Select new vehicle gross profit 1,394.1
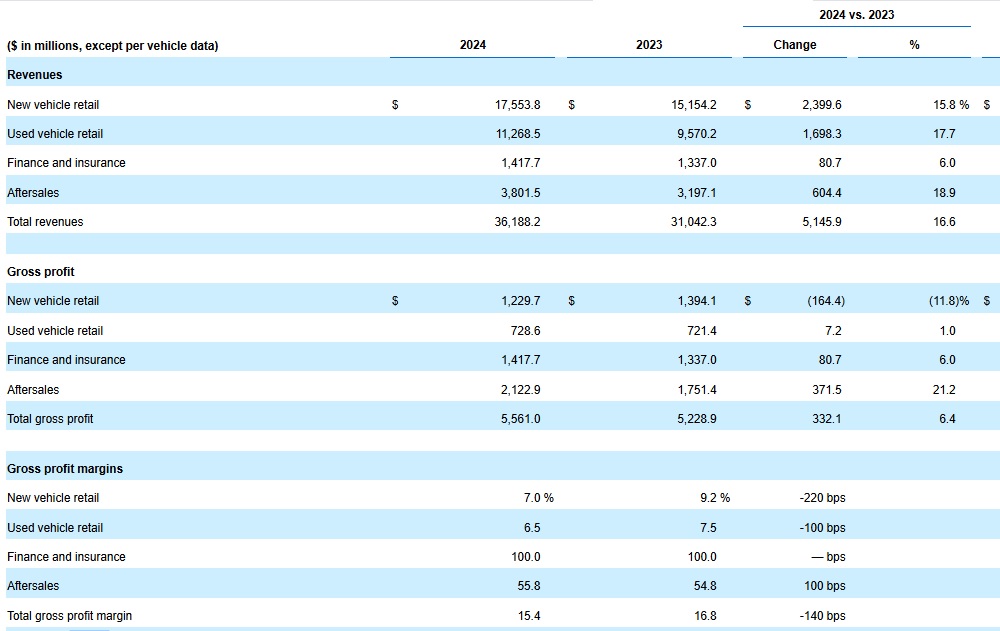This screenshot has width=1000, height=631. coord(696,301)
